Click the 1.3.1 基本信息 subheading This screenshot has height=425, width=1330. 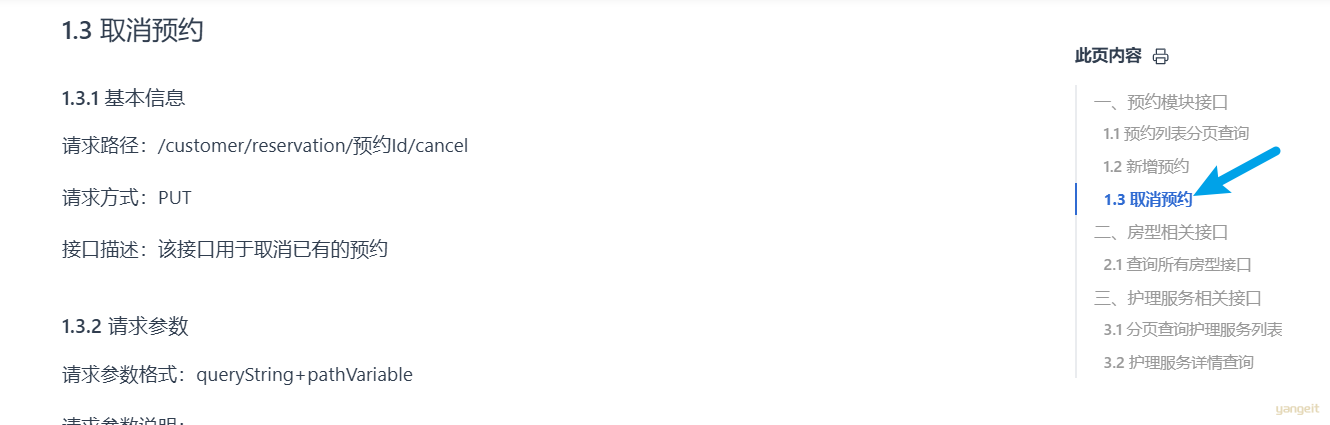pyautogui.click(x=124, y=98)
